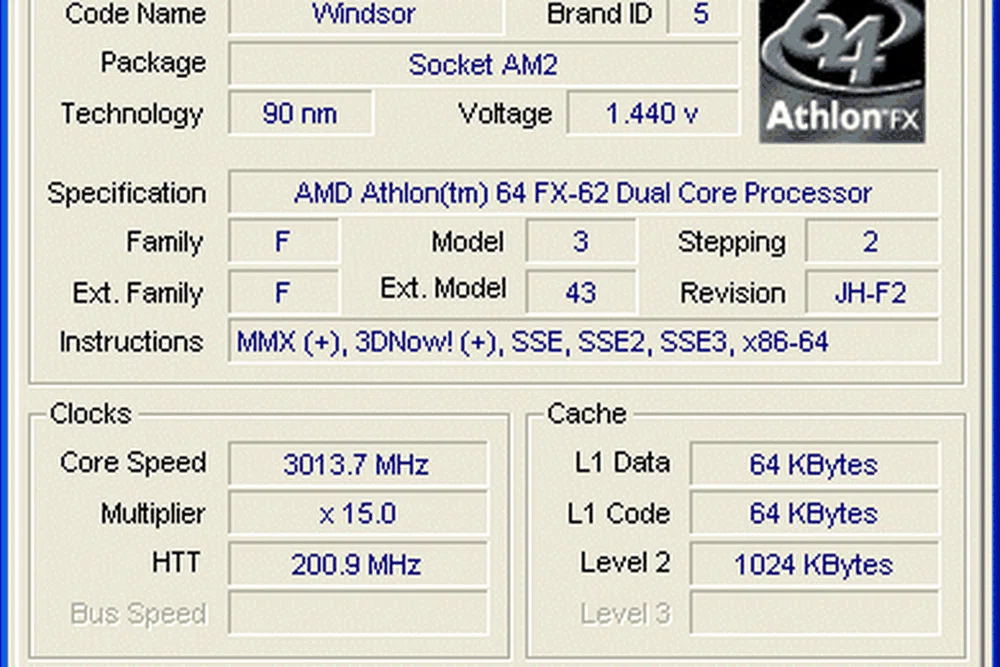The image size is (1000, 667).
Task: Click the Package field showing Socket AM2
Action: point(483,65)
